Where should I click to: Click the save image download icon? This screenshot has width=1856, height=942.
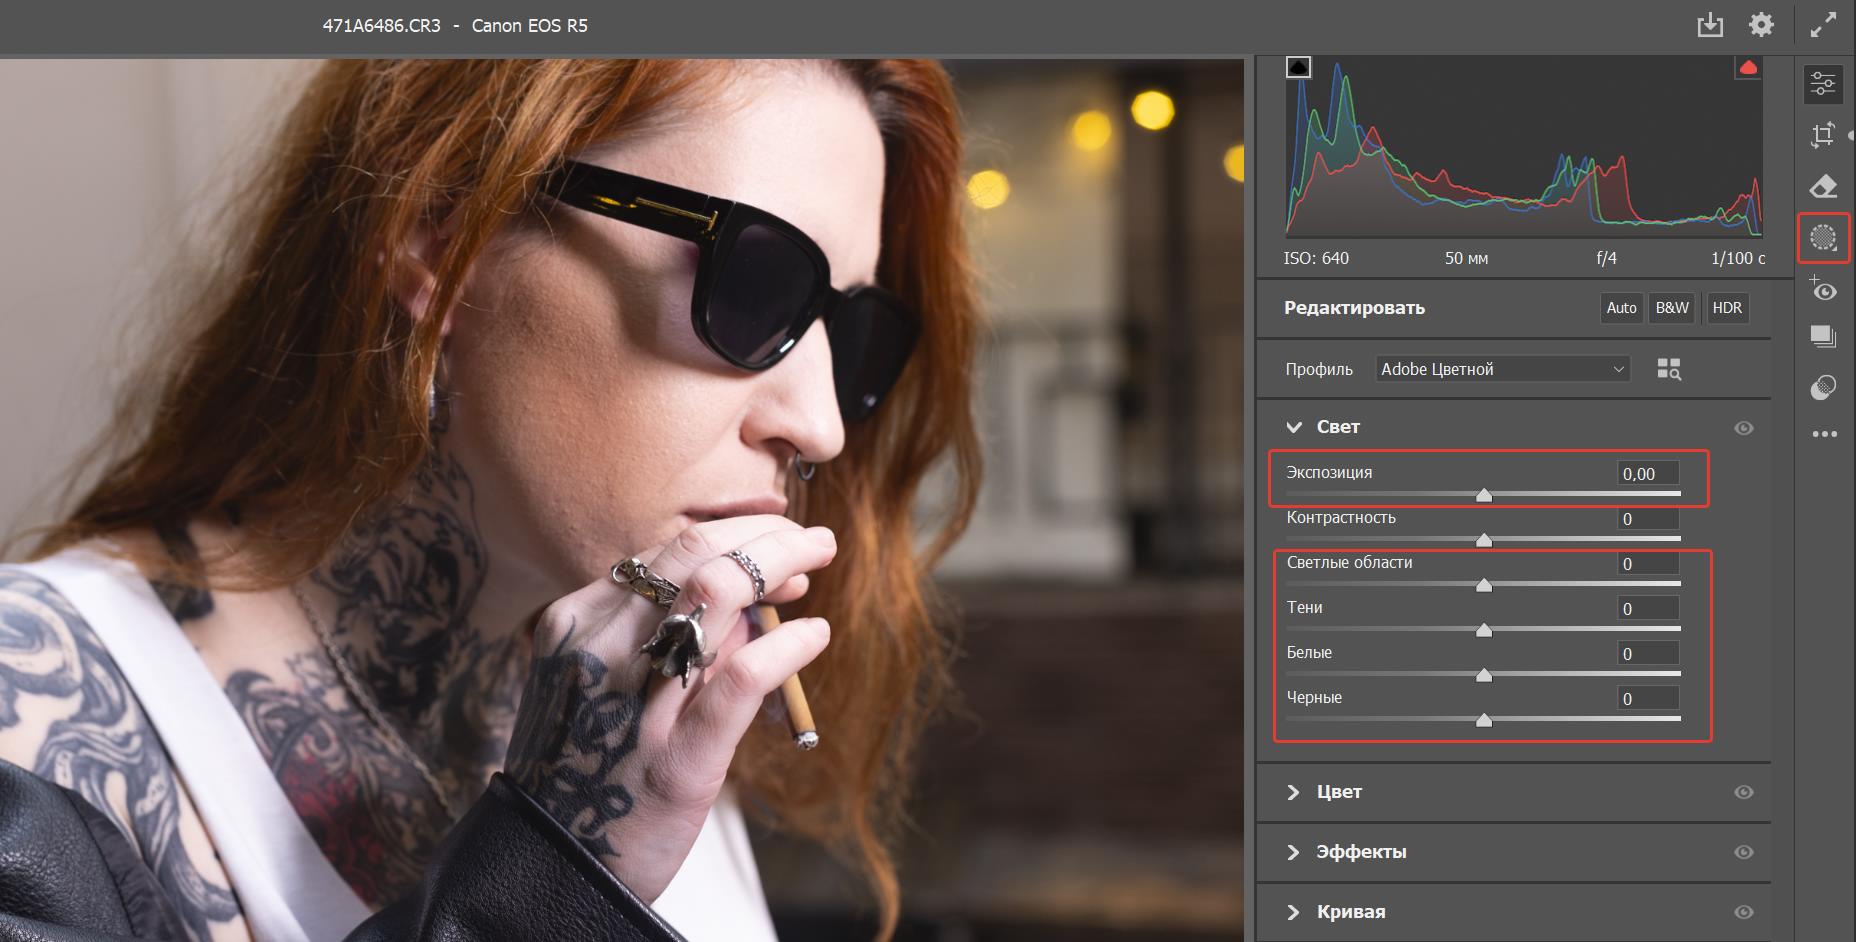click(x=1710, y=25)
